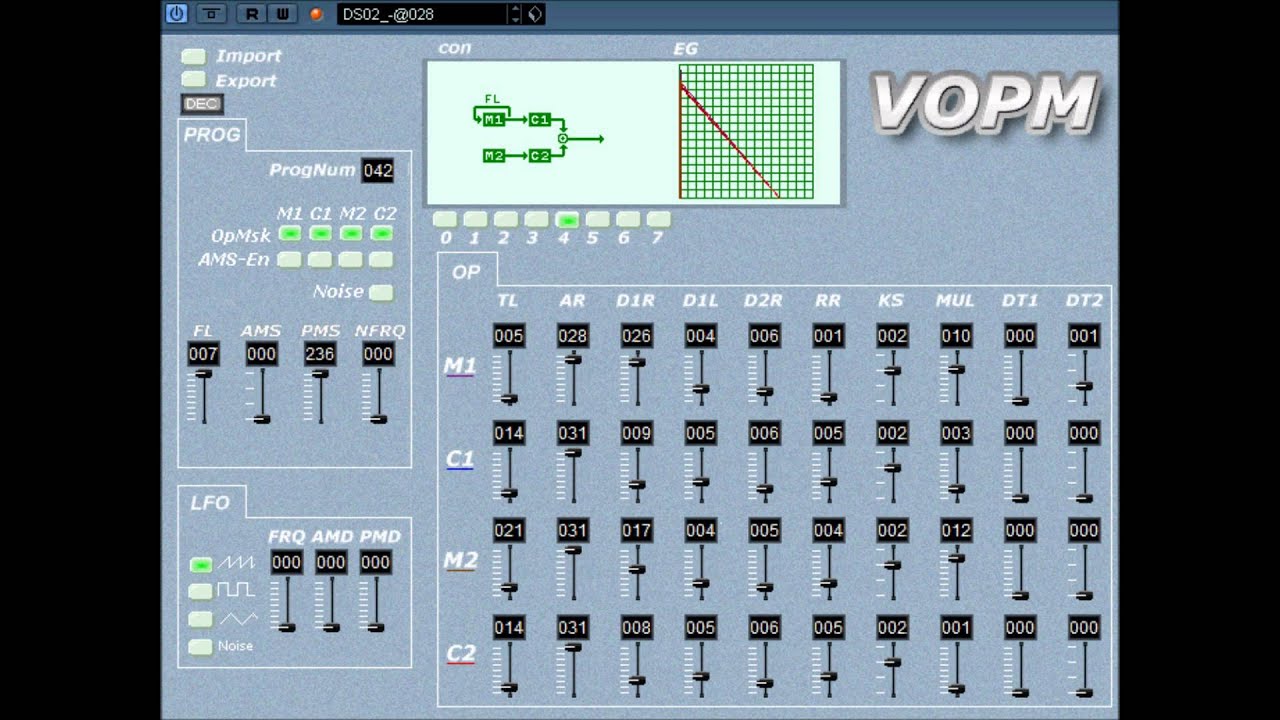Image resolution: width=1280 pixels, height=720 pixels.
Task: Click the C1 MUL value 003
Action: tap(956, 433)
